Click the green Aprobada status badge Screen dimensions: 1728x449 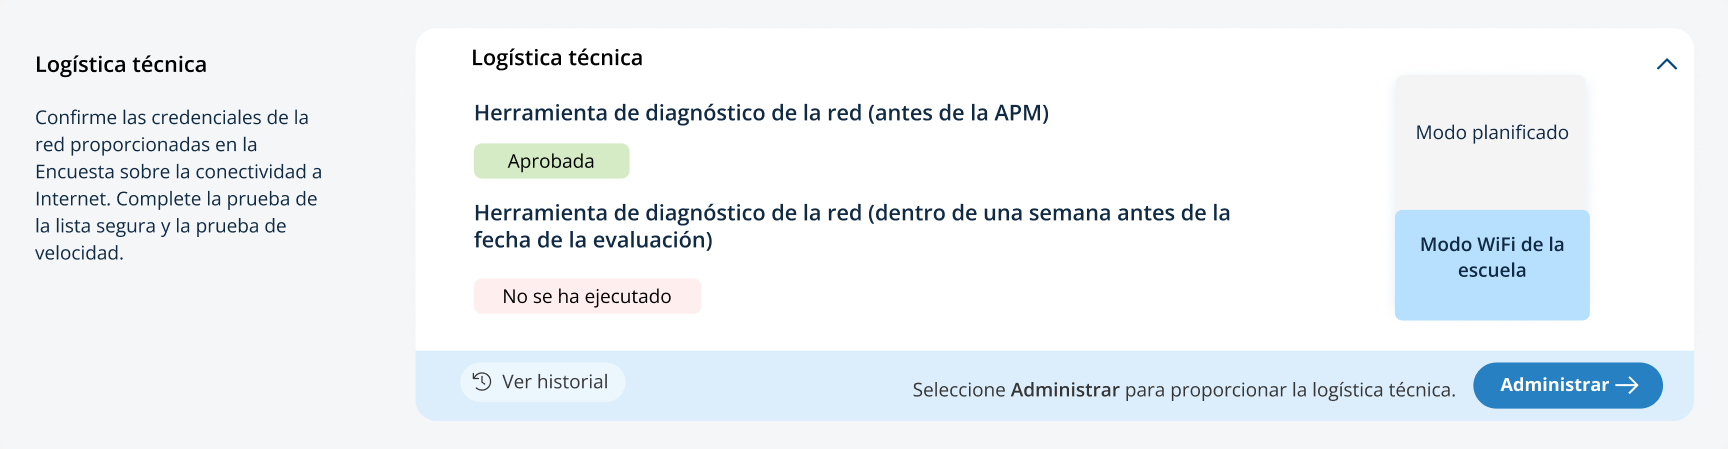coord(551,161)
